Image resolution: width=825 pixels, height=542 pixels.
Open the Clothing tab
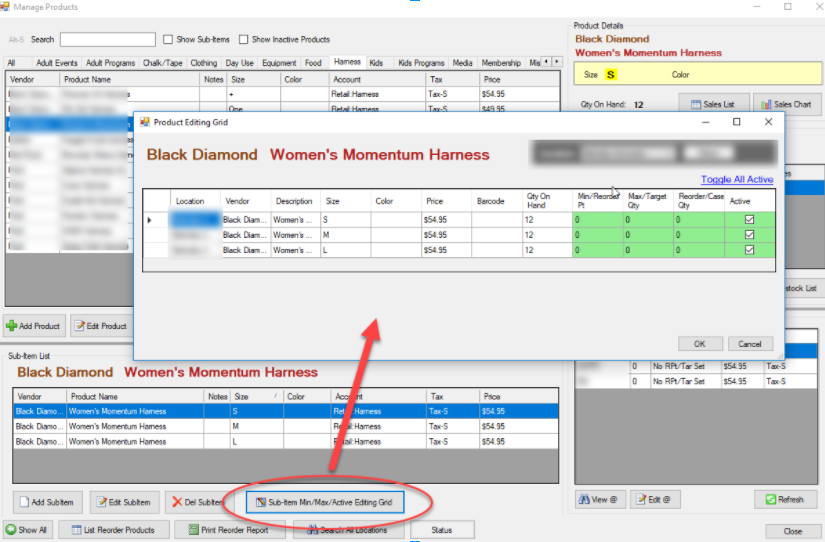(x=204, y=63)
